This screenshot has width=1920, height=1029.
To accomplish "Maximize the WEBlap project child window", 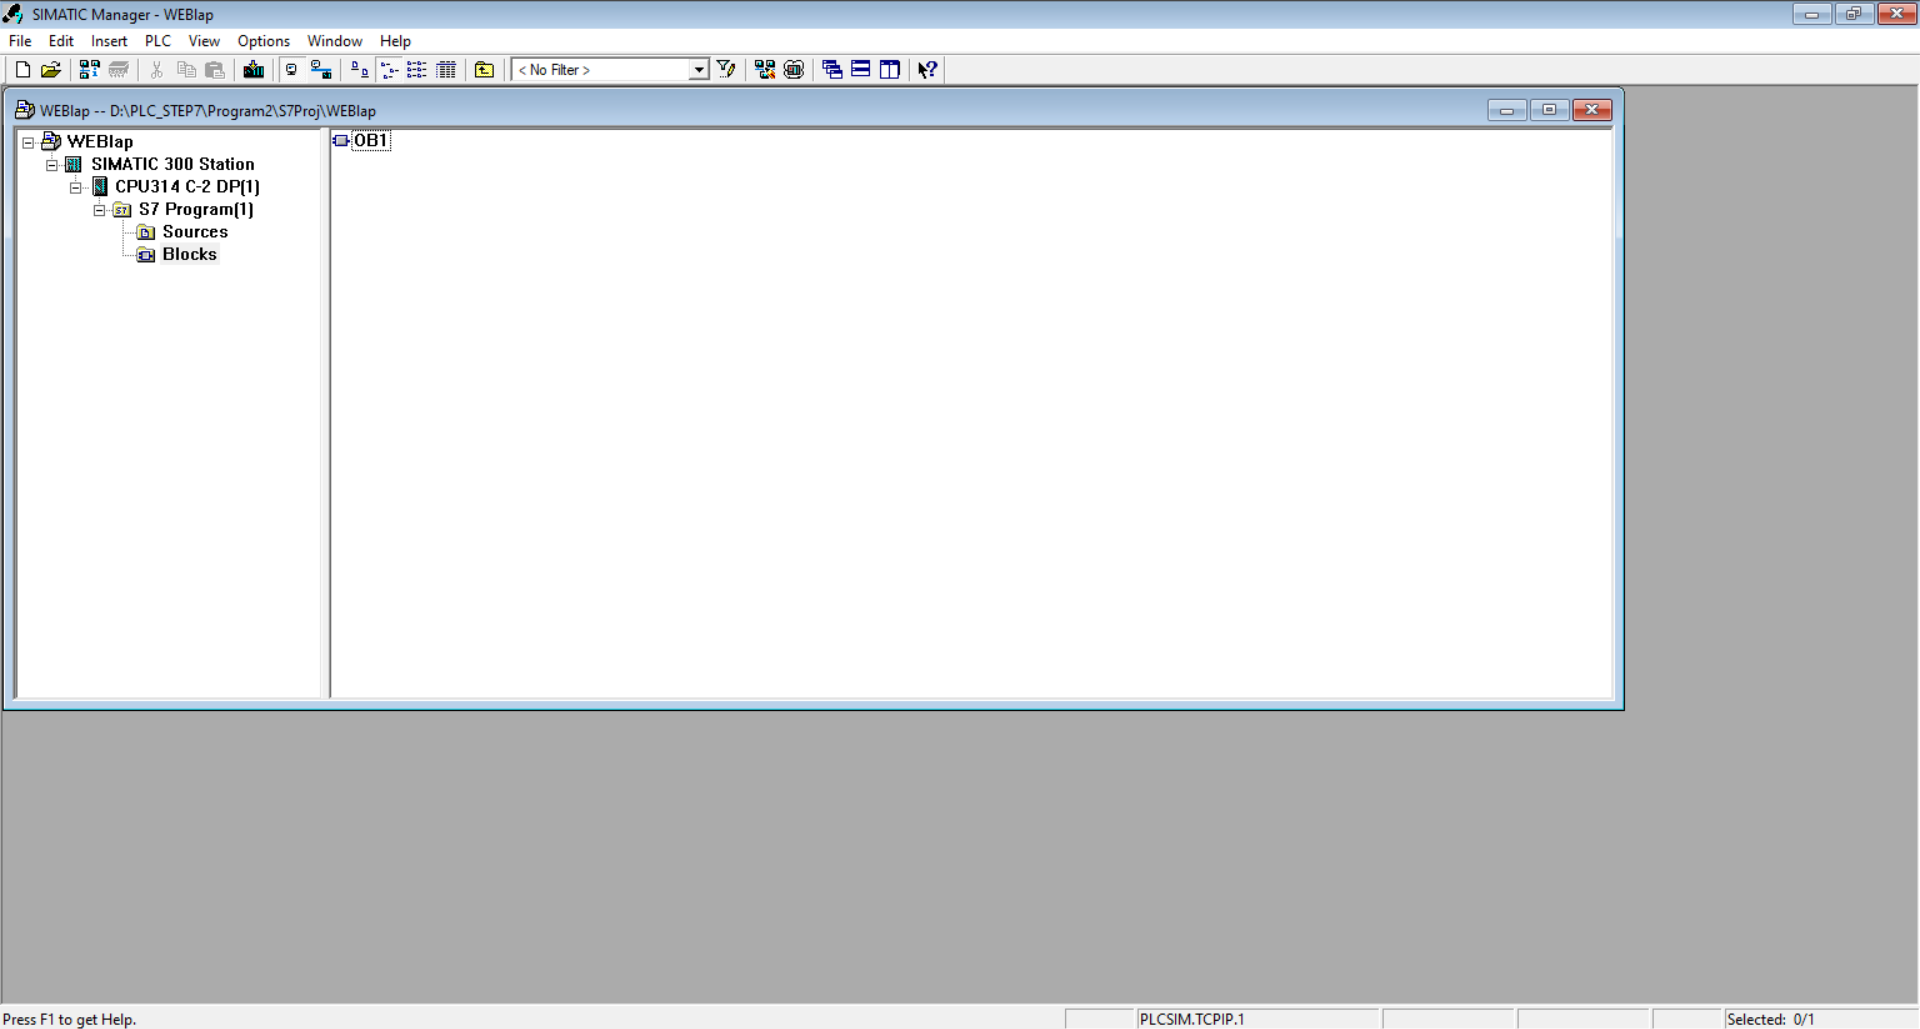I will [1549, 110].
